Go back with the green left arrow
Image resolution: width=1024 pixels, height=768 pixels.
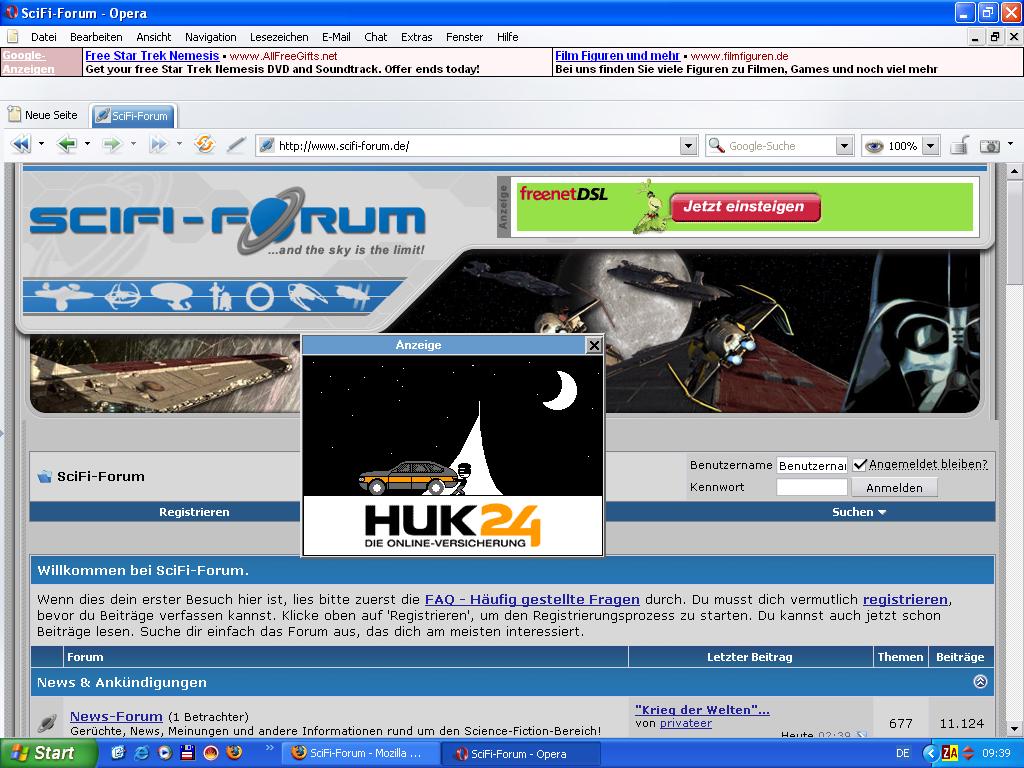point(67,144)
